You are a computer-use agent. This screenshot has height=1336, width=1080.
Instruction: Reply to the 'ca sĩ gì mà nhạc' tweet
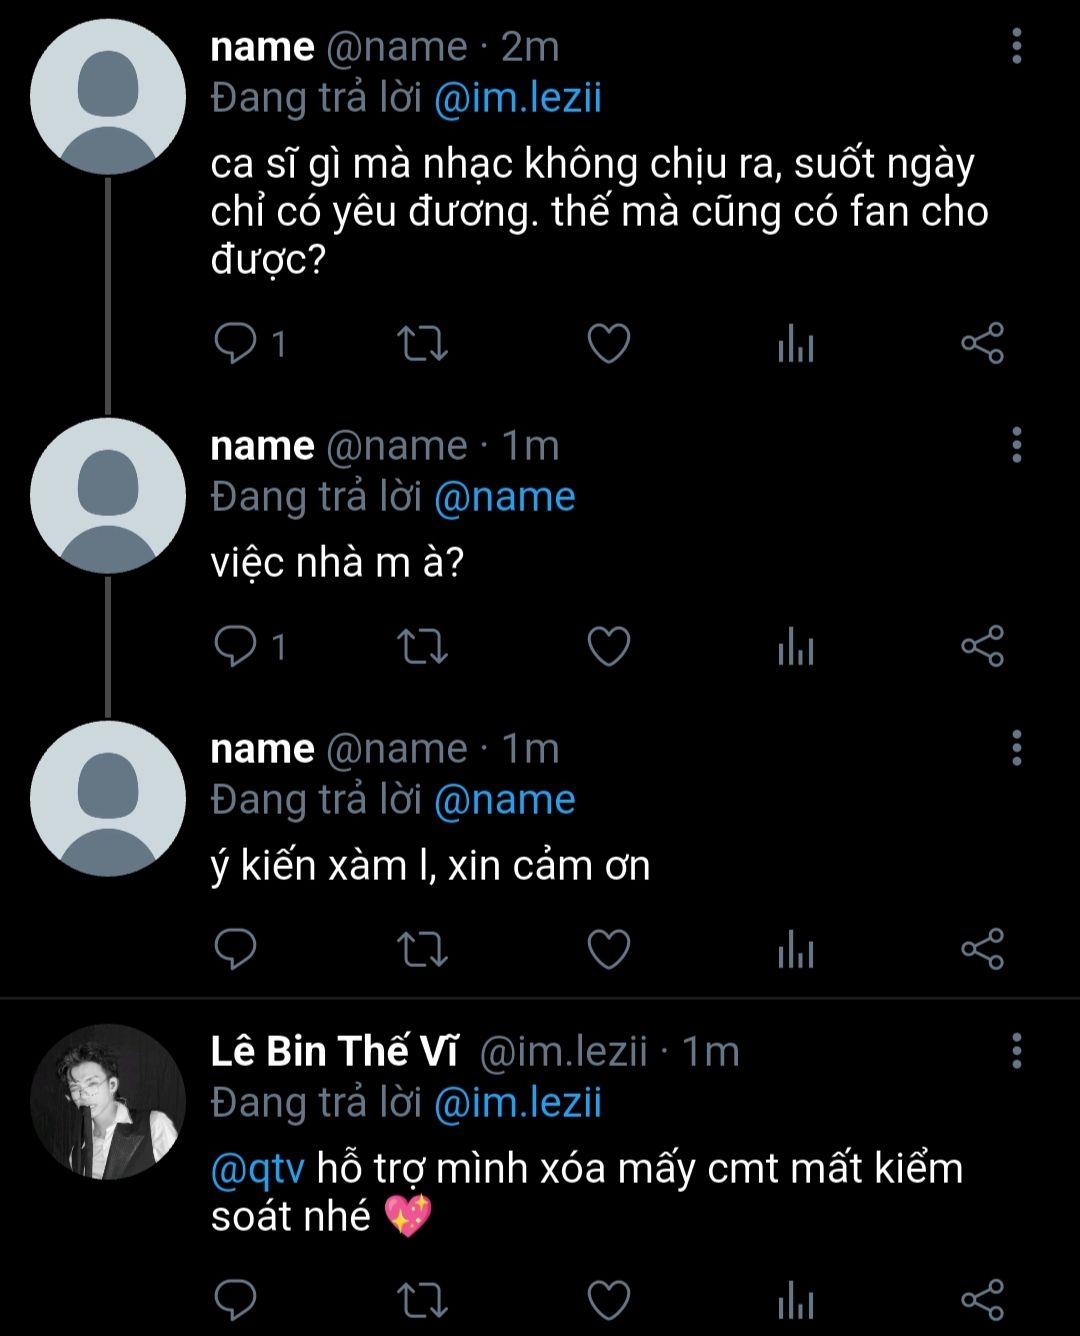(236, 344)
